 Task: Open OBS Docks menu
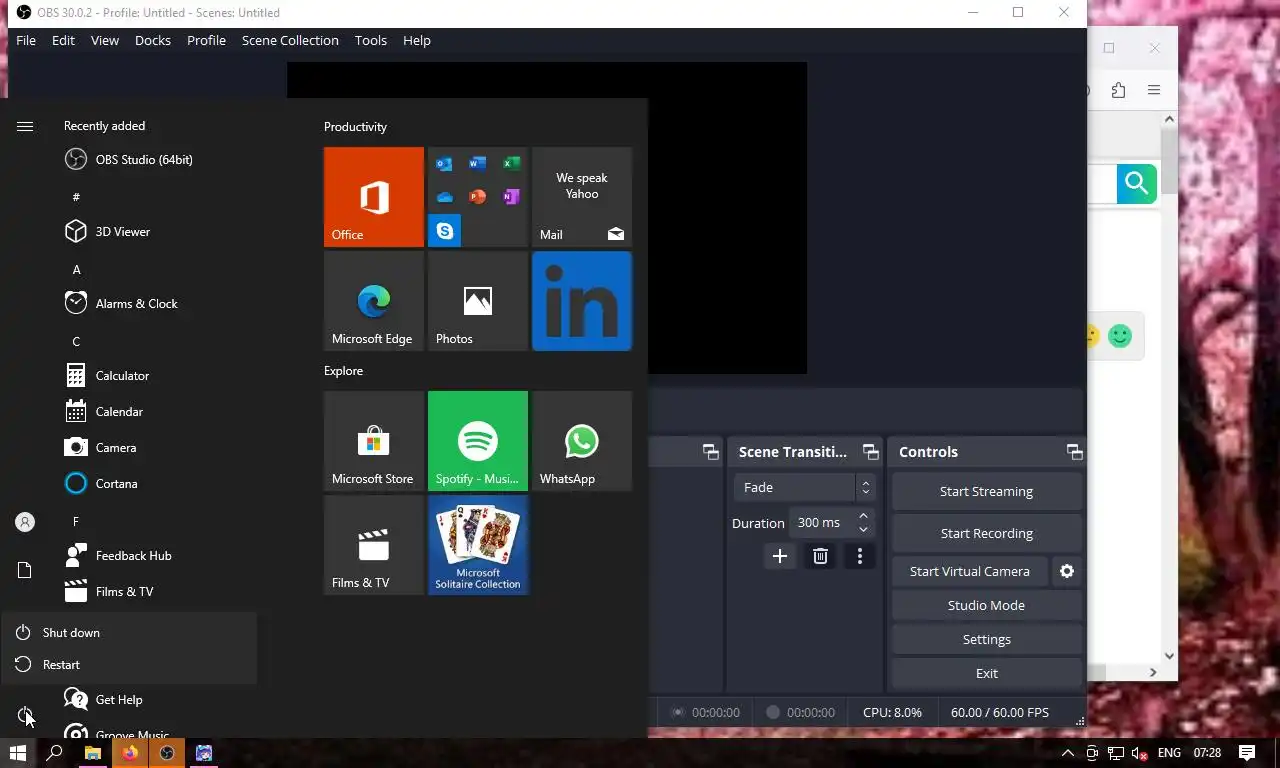tap(153, 40)
